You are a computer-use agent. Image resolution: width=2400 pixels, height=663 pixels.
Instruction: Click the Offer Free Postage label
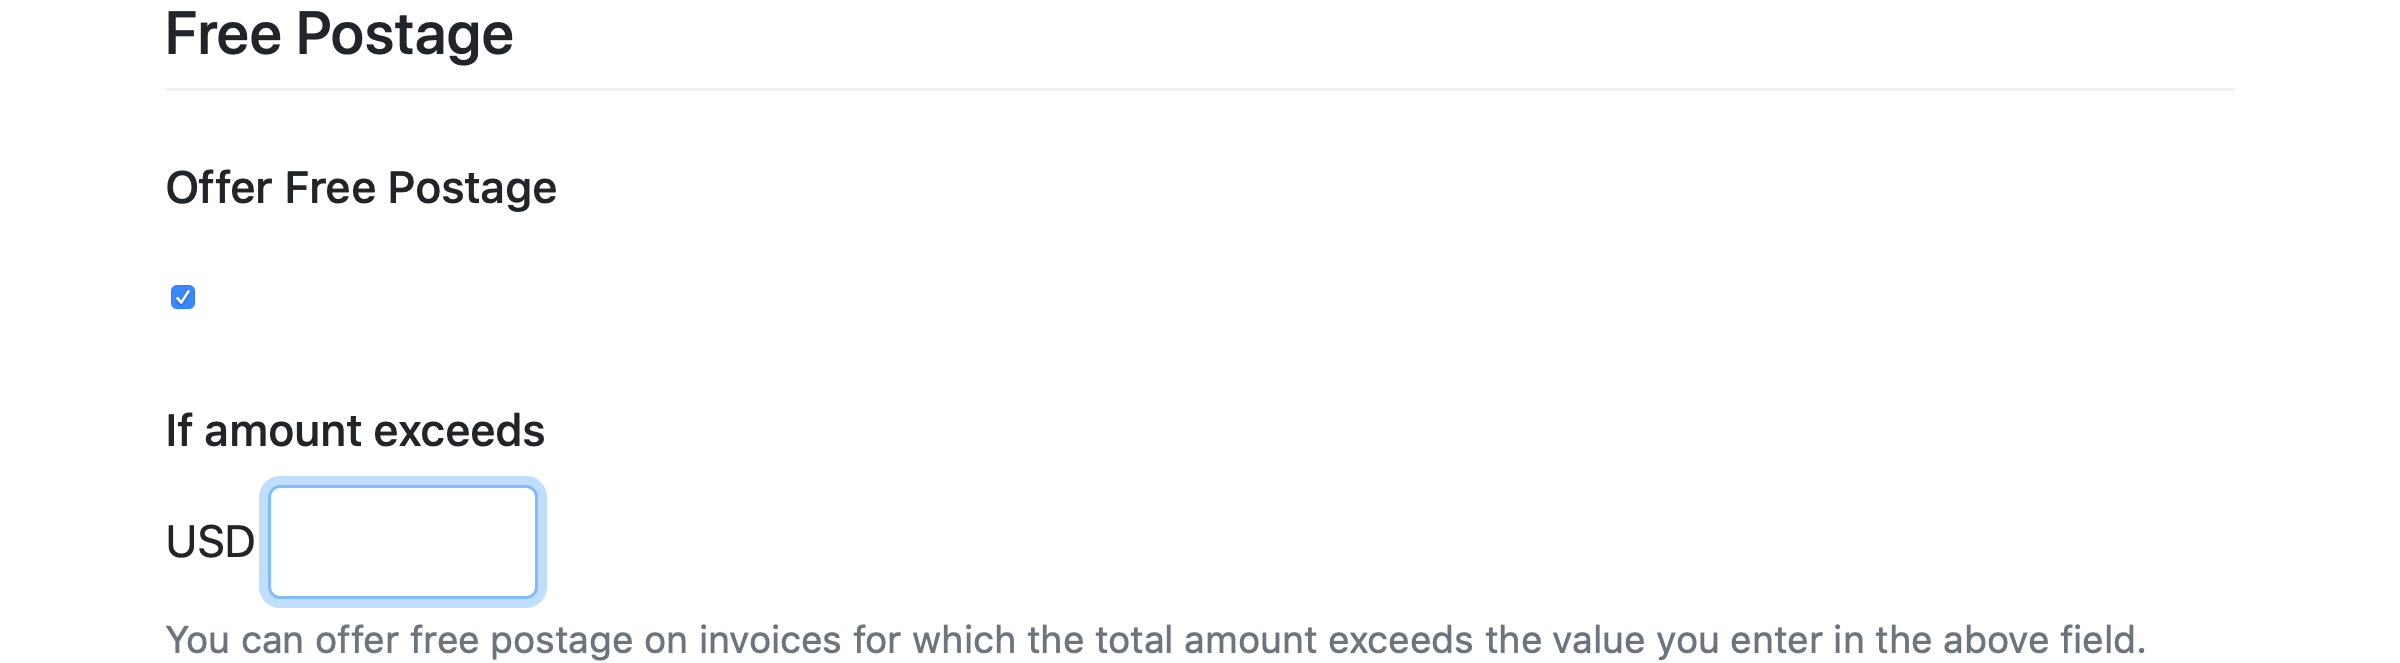coord(361,188)
